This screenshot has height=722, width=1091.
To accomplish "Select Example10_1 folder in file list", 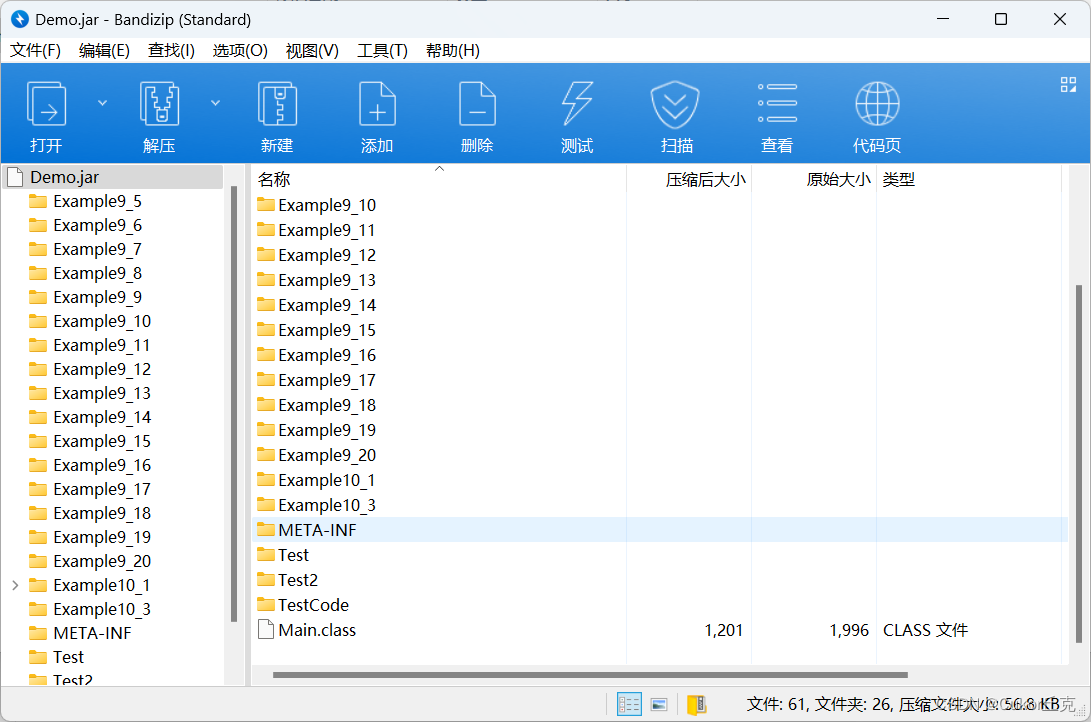I will [327, 481].
